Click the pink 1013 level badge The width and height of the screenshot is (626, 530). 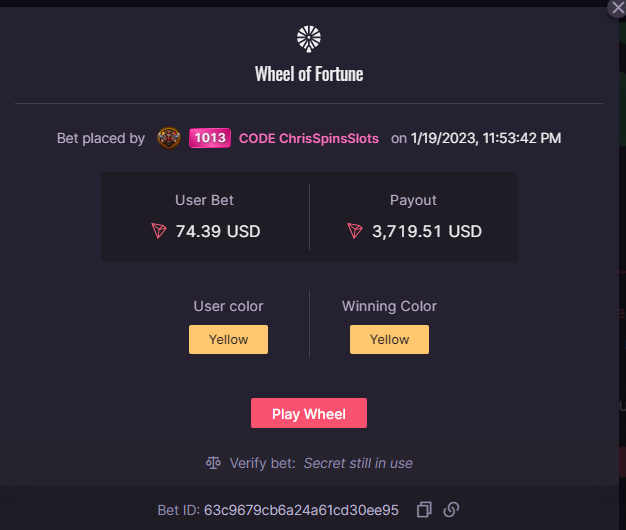210,138
